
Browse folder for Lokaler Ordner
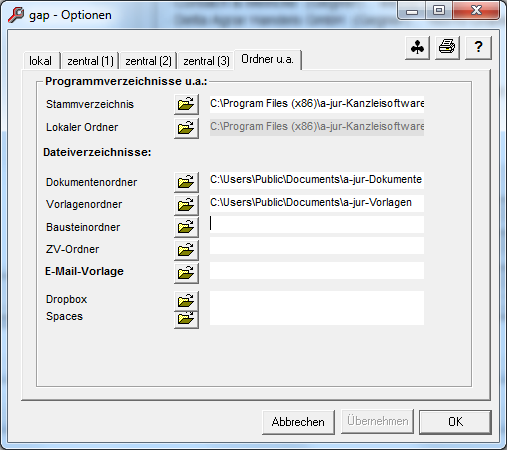pyautogui.click(x=186, y=128)
